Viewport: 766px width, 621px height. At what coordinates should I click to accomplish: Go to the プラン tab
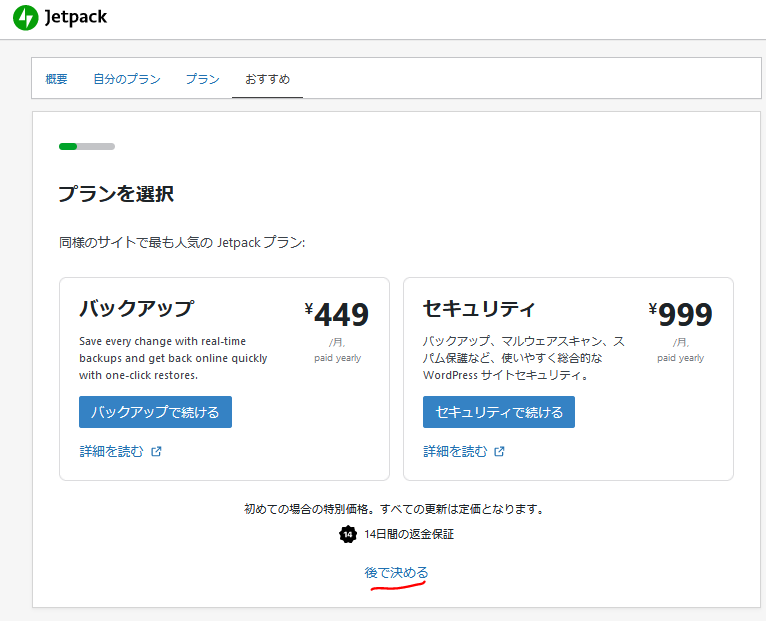coord(202,79)
